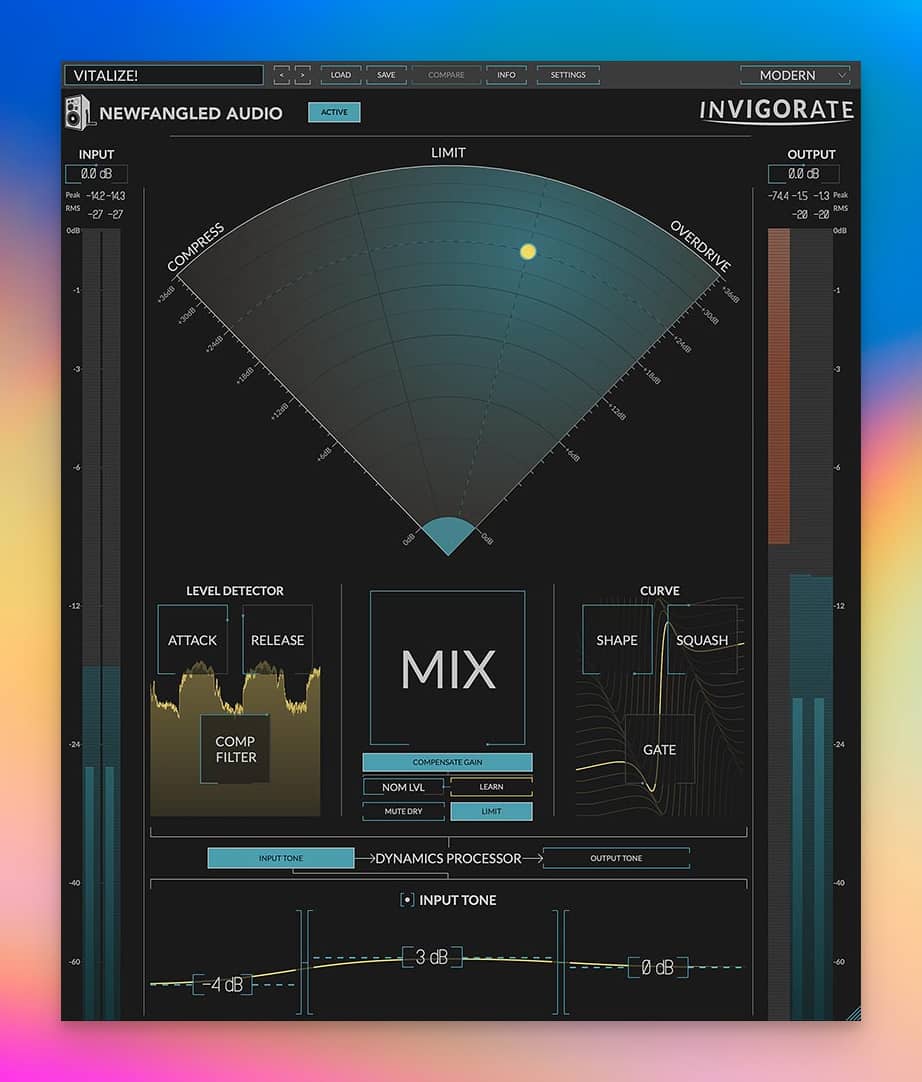This screenshot has width=922, height=1082.
Task: Select the Gate control box
Action: (659, 749)
